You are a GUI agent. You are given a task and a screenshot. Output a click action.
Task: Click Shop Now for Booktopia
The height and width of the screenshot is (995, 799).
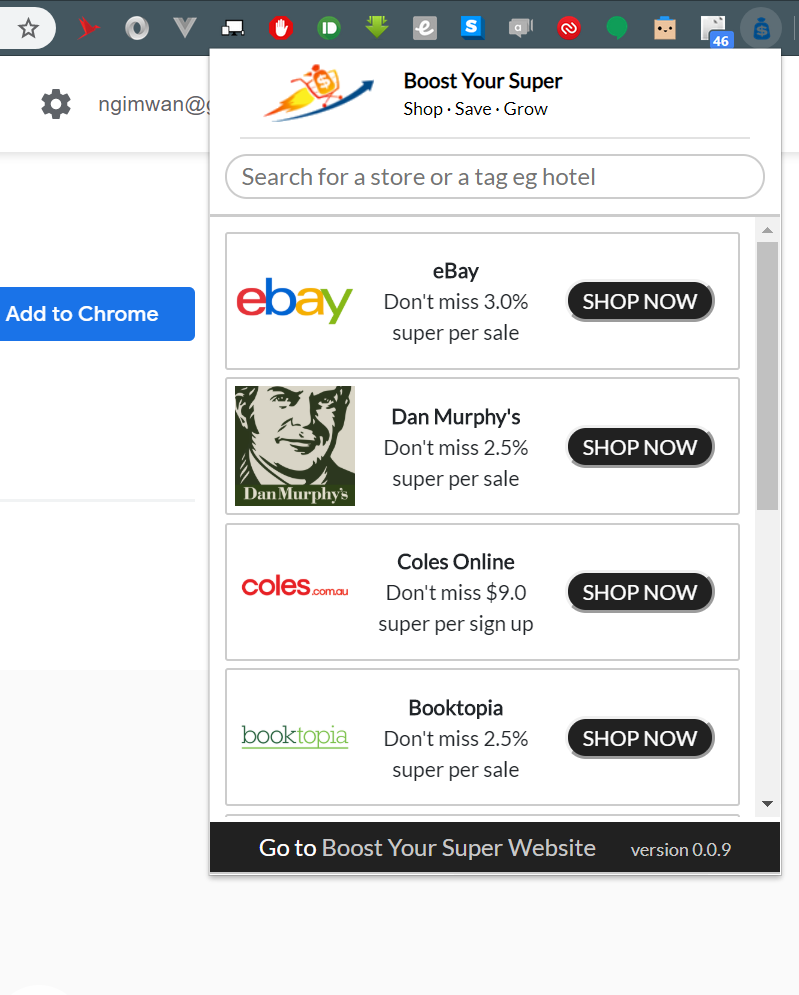pyautogui.click(x=640, y=738)
